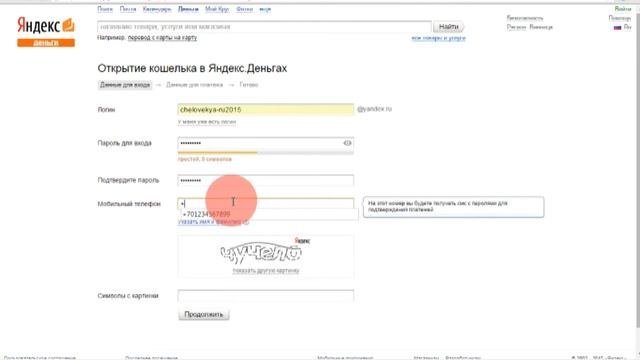Select the Данные для платежа step
640x360 pixels.
(x=195, y=85)
